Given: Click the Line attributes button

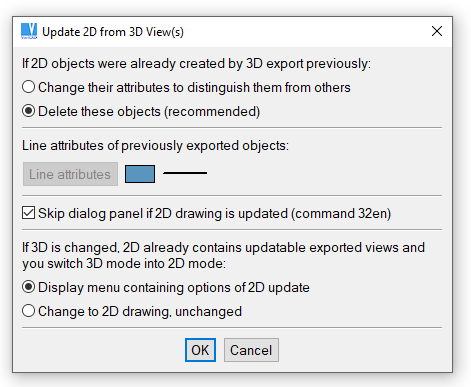Looking at the screenshot, I should (70, 174).
